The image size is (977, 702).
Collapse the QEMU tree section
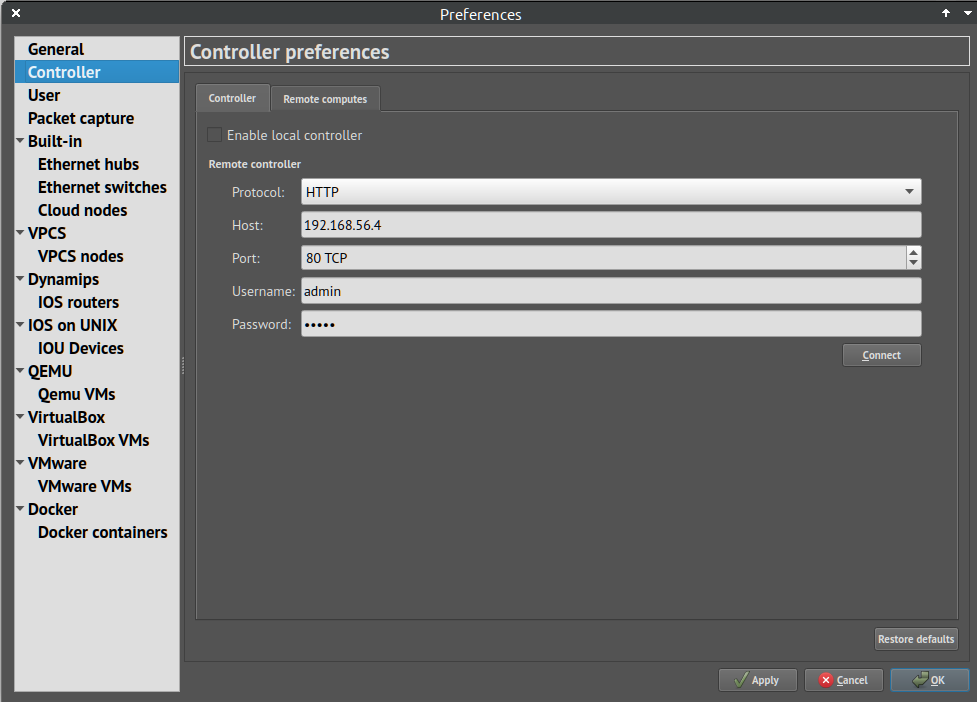pyautogui.click(x=20, y=371)
